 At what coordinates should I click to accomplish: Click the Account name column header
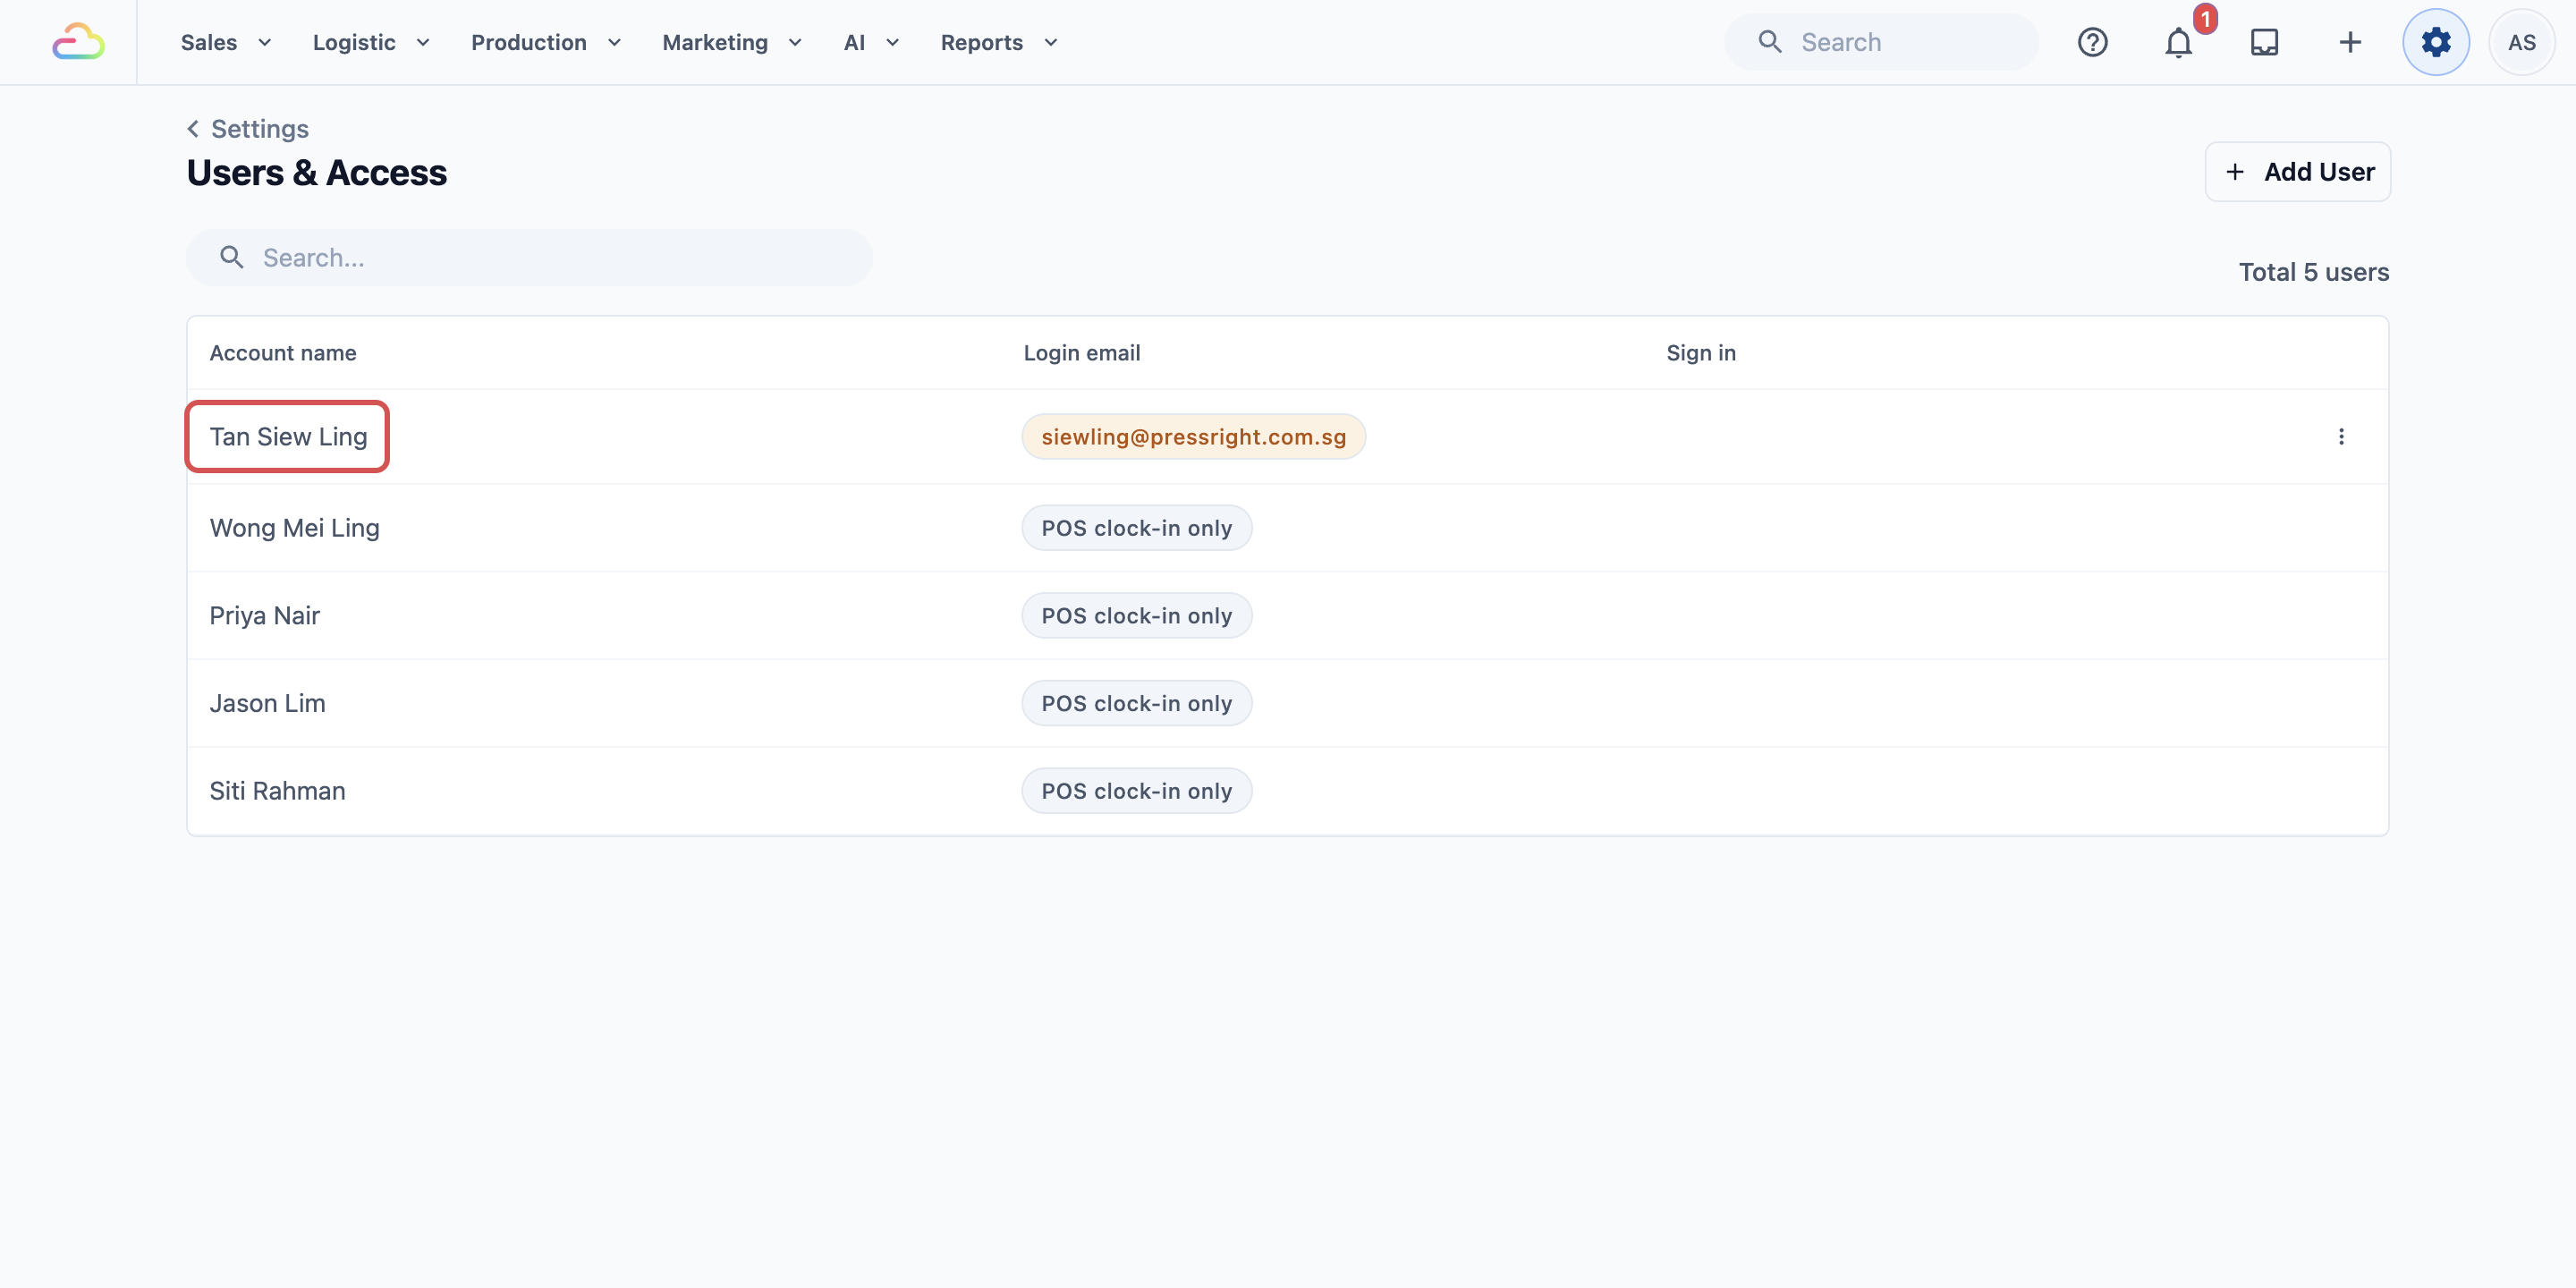click(283, 352)
